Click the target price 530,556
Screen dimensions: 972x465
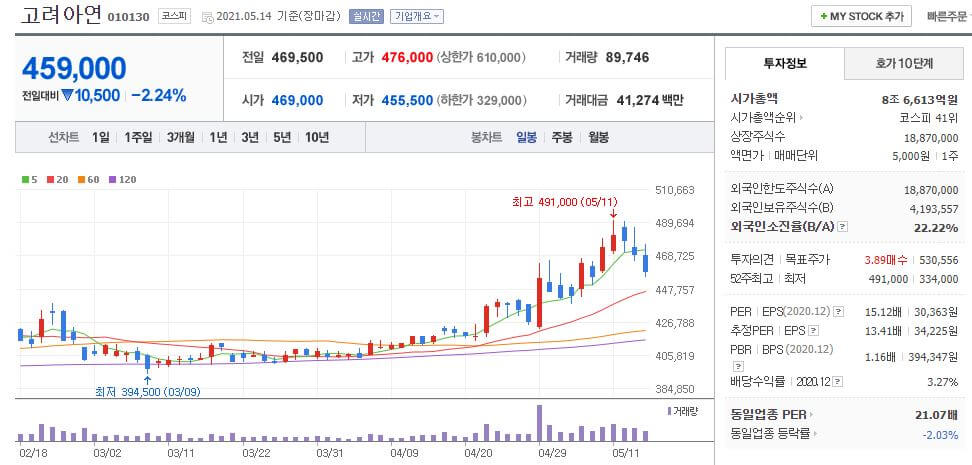pos(937,260)
